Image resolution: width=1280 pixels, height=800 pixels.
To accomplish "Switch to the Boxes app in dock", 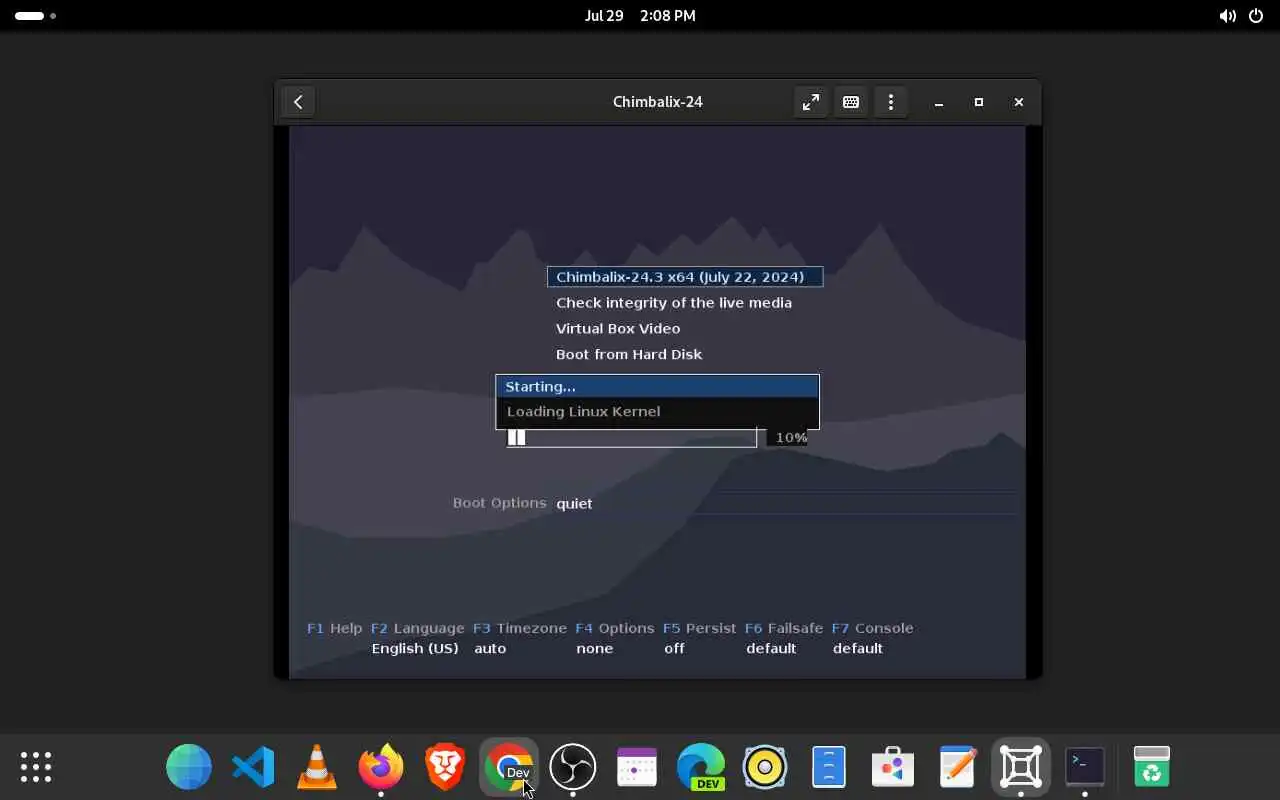I will [x=1021, y=767].
